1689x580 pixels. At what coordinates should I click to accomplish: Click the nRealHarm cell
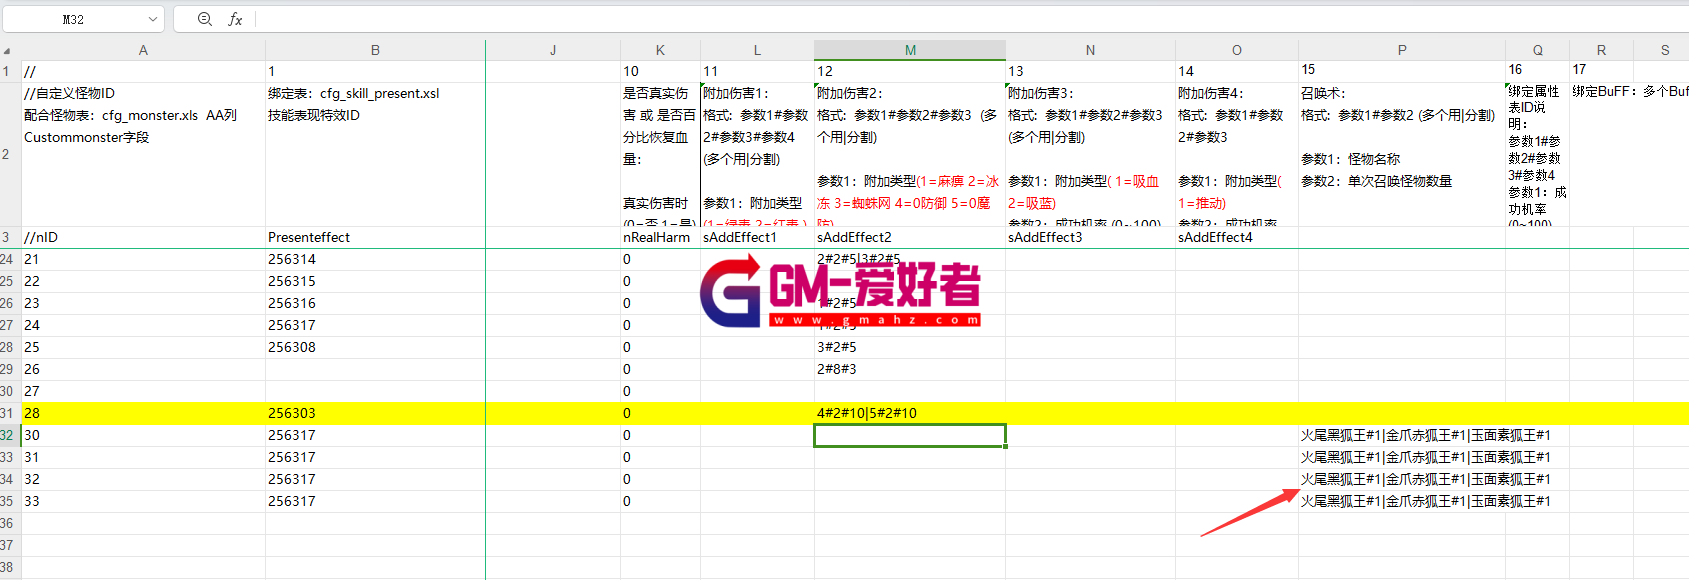tap(660, 237)
